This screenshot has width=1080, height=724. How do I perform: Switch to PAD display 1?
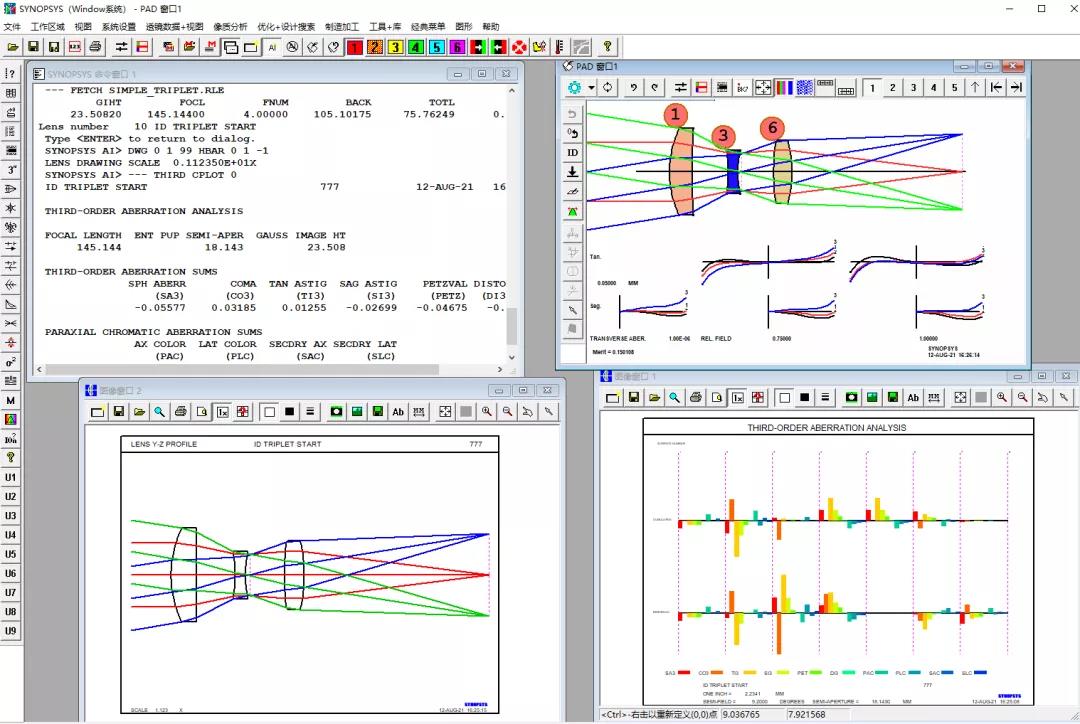(872, 87)
